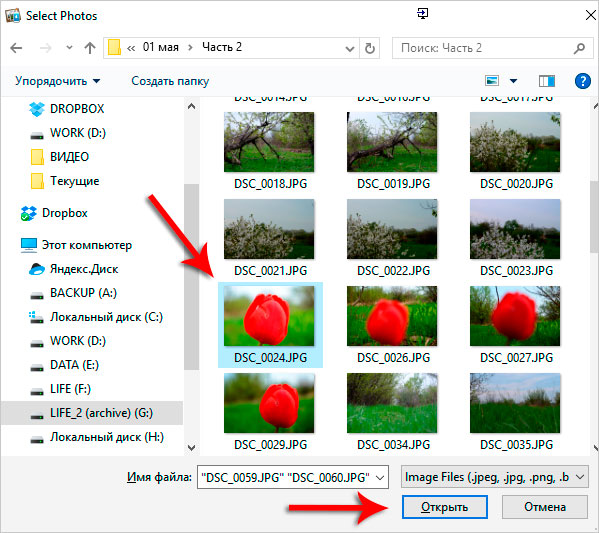Viewport: 599px width, 533px height.
Task: Open the recent locations dropdown arrow
Action: tap(69, 48)
